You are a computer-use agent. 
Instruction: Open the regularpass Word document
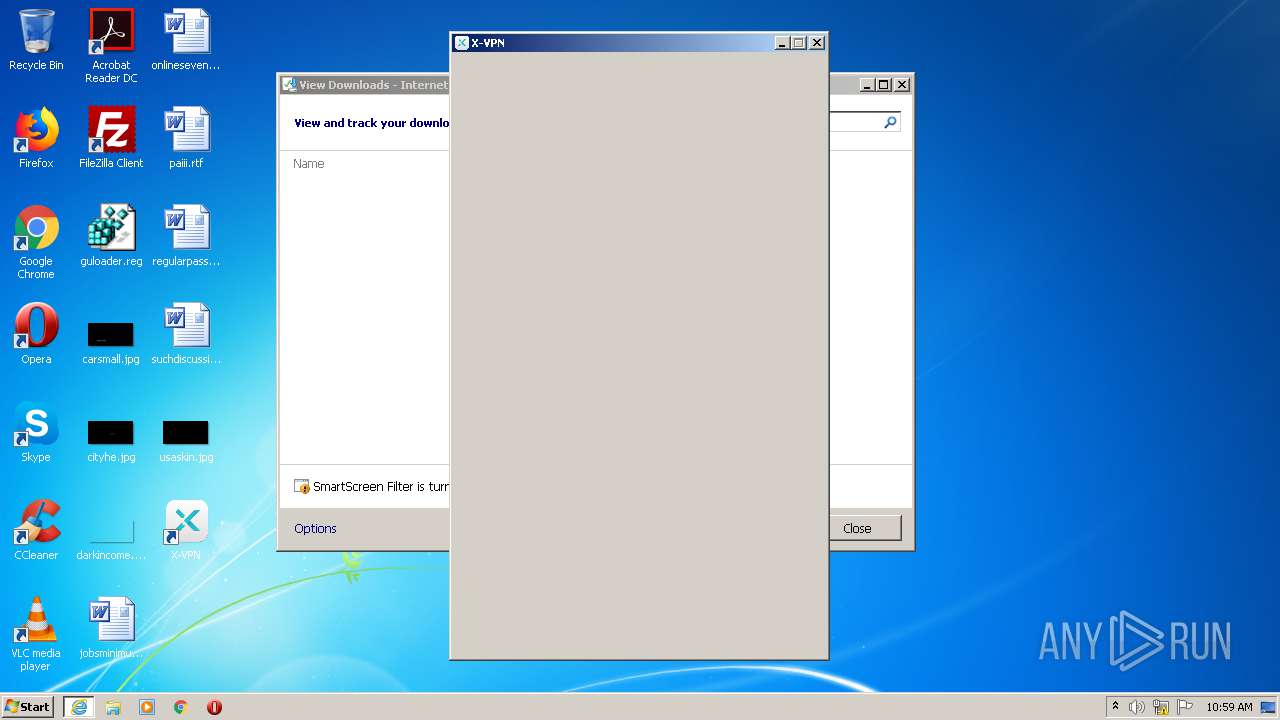point(186,236)
